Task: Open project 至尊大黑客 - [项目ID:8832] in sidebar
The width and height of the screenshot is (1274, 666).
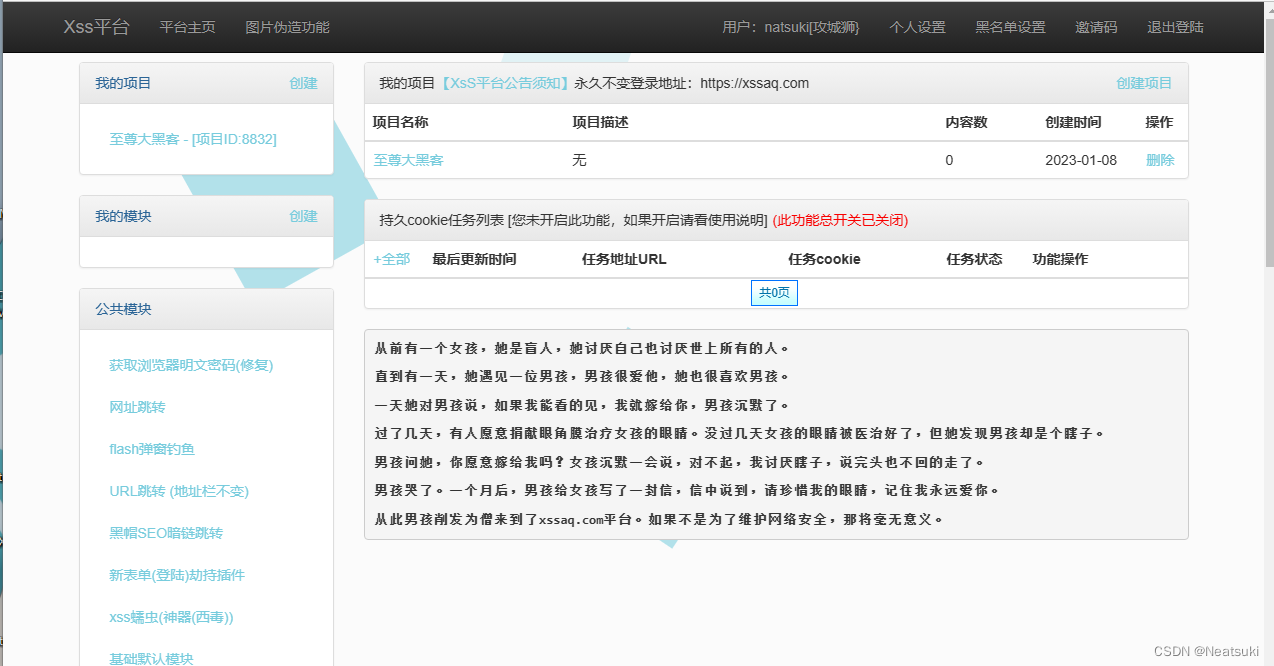Action: tap(193, 139)
